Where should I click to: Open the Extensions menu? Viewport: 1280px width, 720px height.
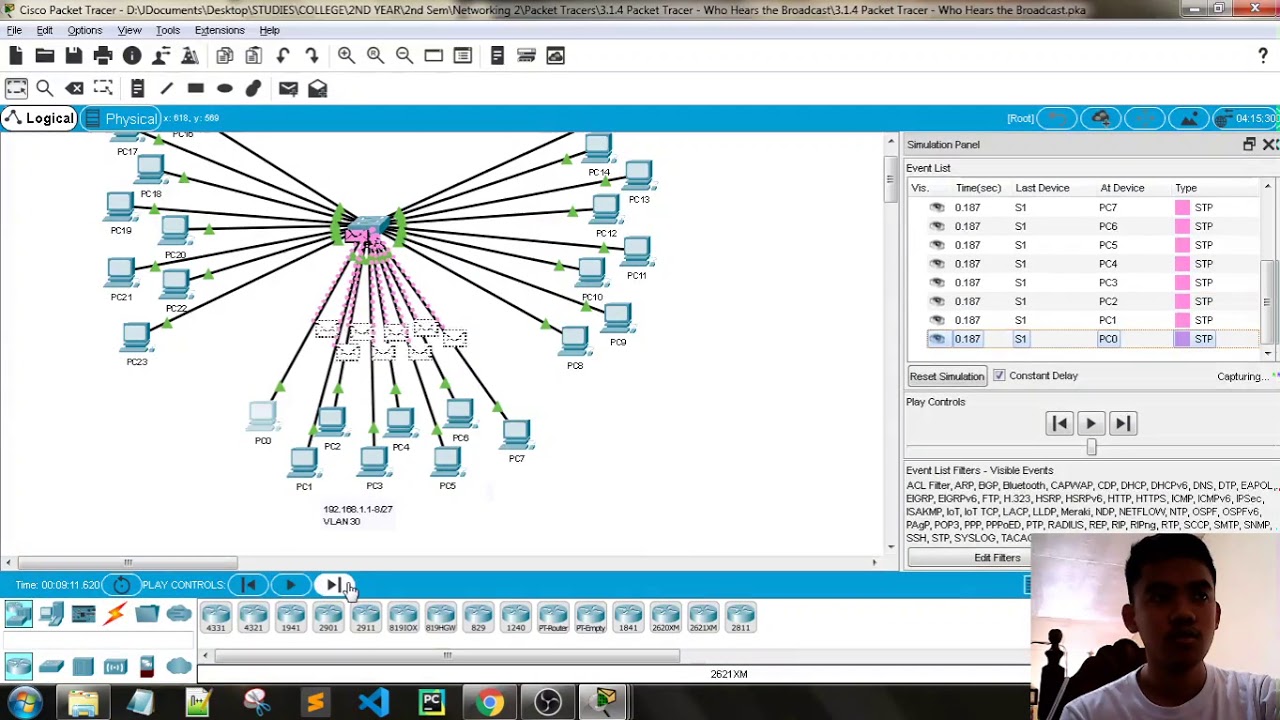click(x=219, y=30)
